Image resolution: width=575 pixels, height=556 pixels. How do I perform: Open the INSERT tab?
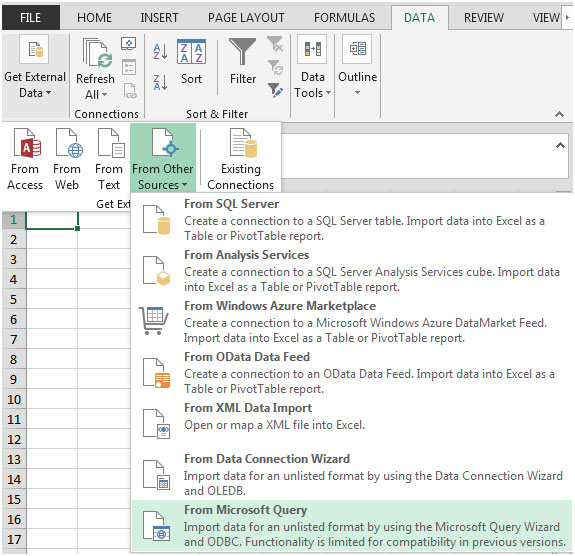[159, 18]
